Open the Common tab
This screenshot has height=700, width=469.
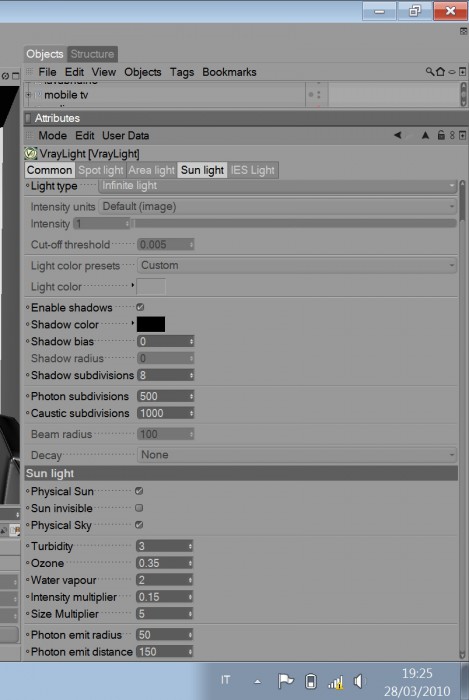(49, 170)
